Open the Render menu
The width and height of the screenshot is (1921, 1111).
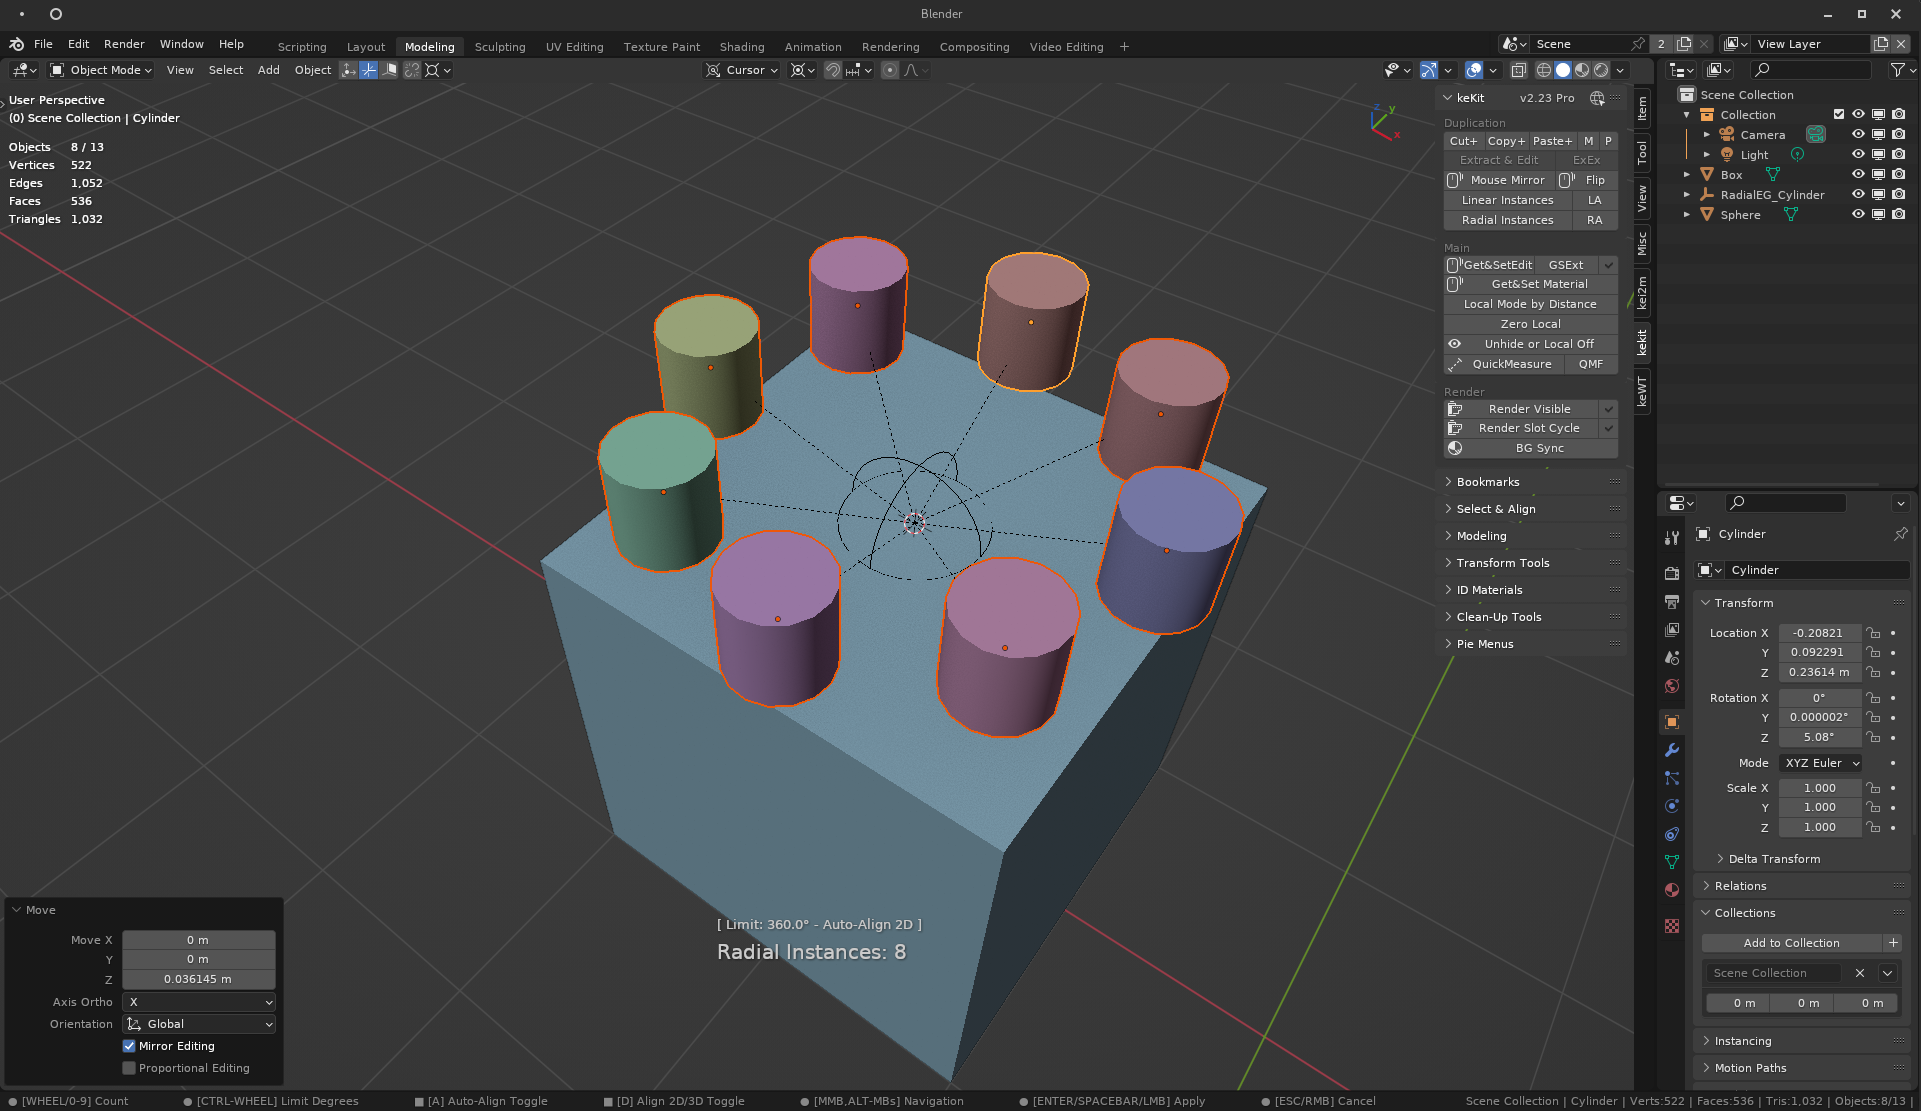[124, 44]
